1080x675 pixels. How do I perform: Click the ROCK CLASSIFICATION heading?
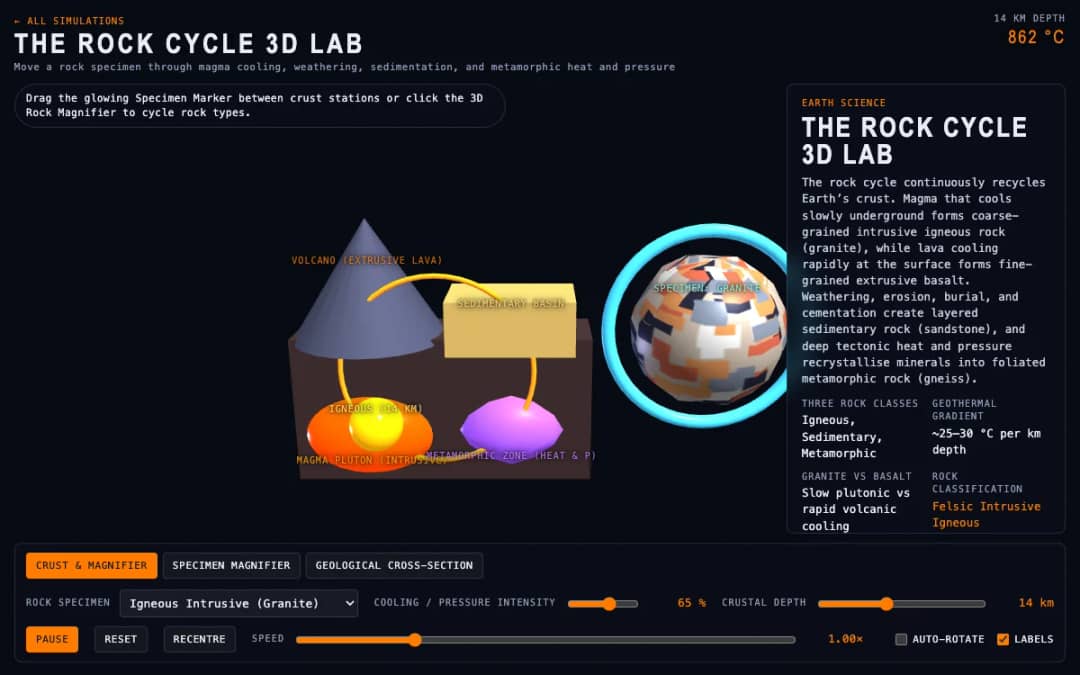click(x=977, y=483)
